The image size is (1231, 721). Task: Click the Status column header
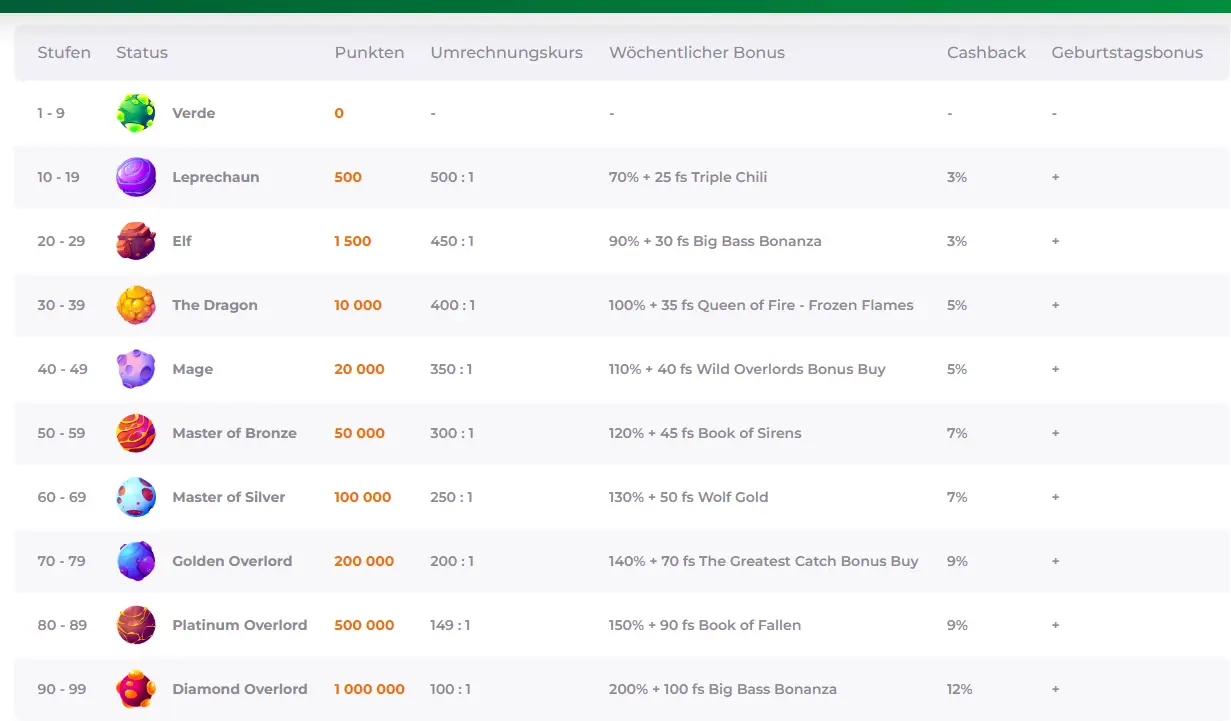click(x=142, y=53)
